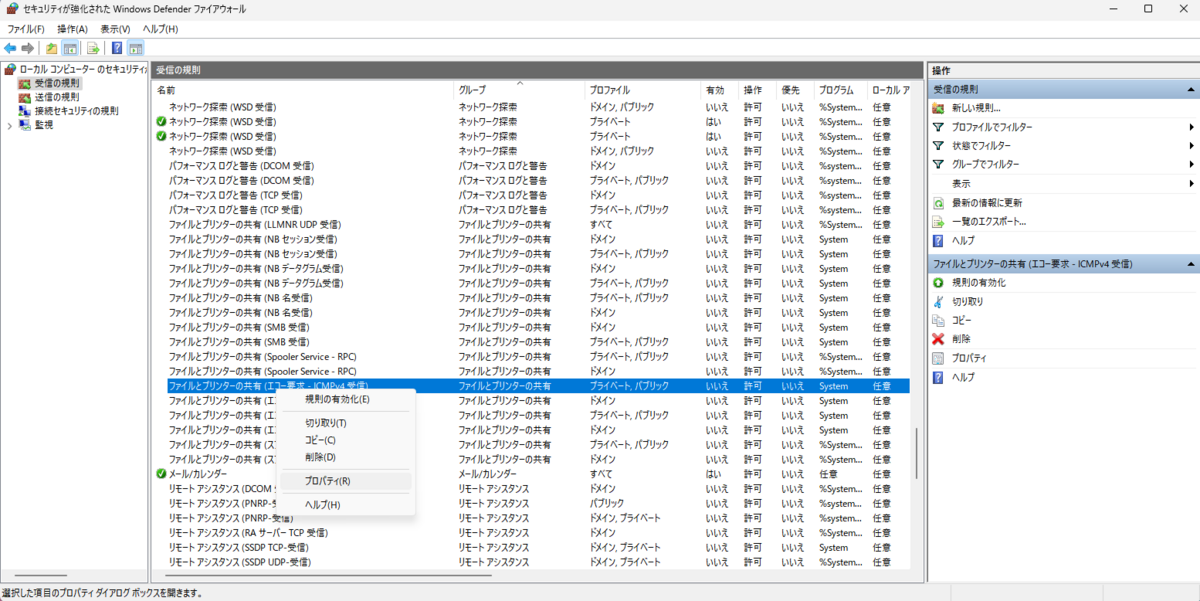The width and height of the screenshot is (1200, 601).
Task: Click the 優先 column header
Action: tap(796, 90)
